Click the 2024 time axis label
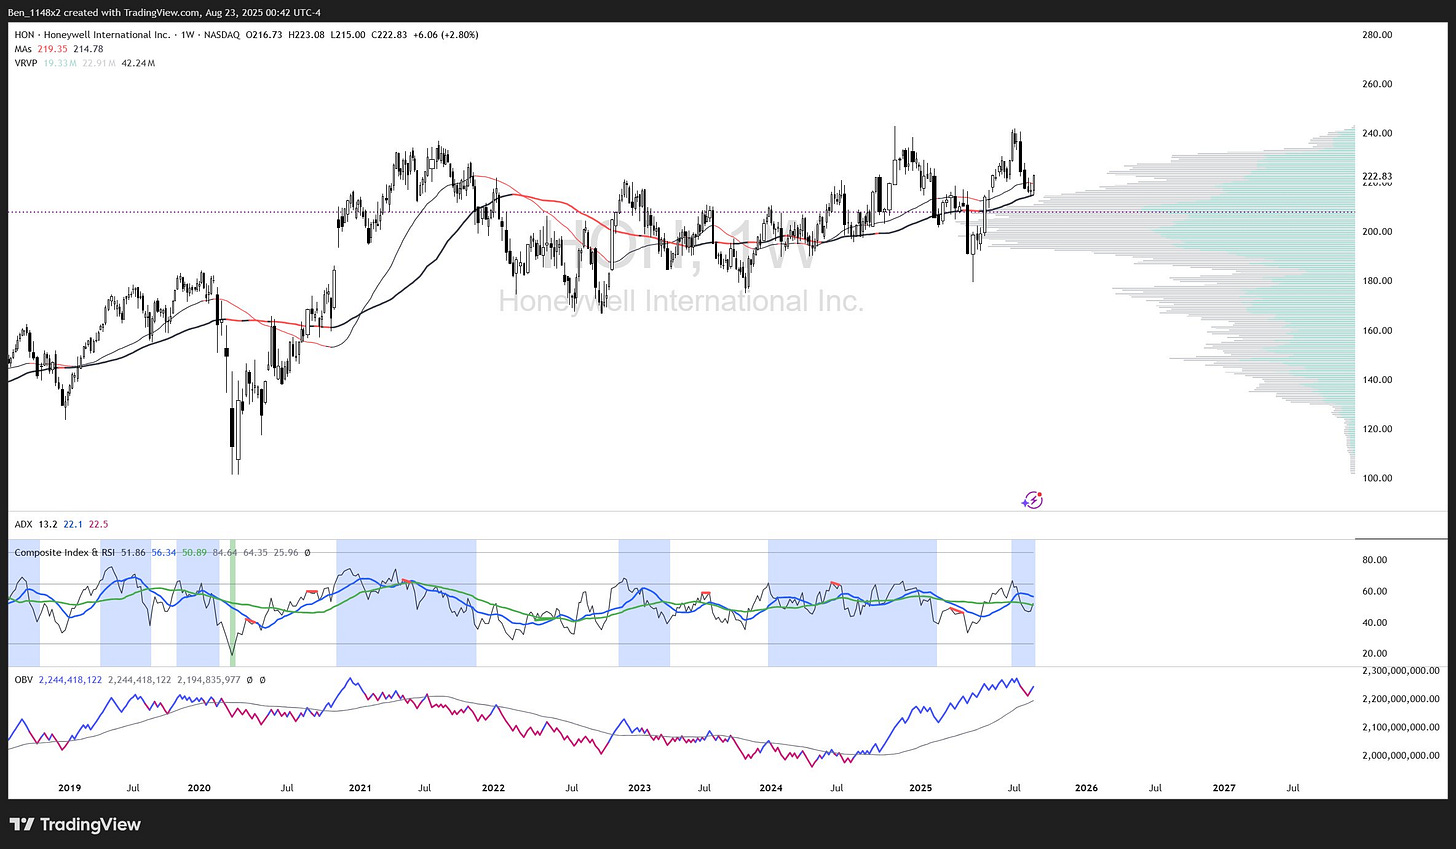This screenshot has width=1456, height=849. coord(771,788)
